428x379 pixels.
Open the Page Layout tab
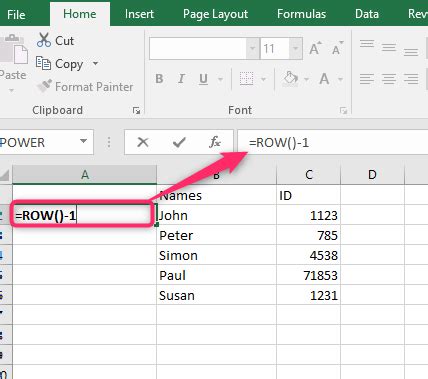pyautogui.click(x=215, y=14)
